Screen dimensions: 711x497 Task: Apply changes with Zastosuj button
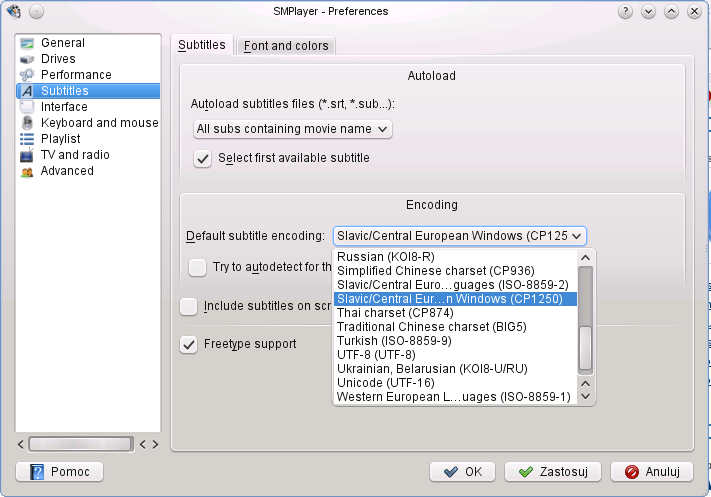point(553,472)
